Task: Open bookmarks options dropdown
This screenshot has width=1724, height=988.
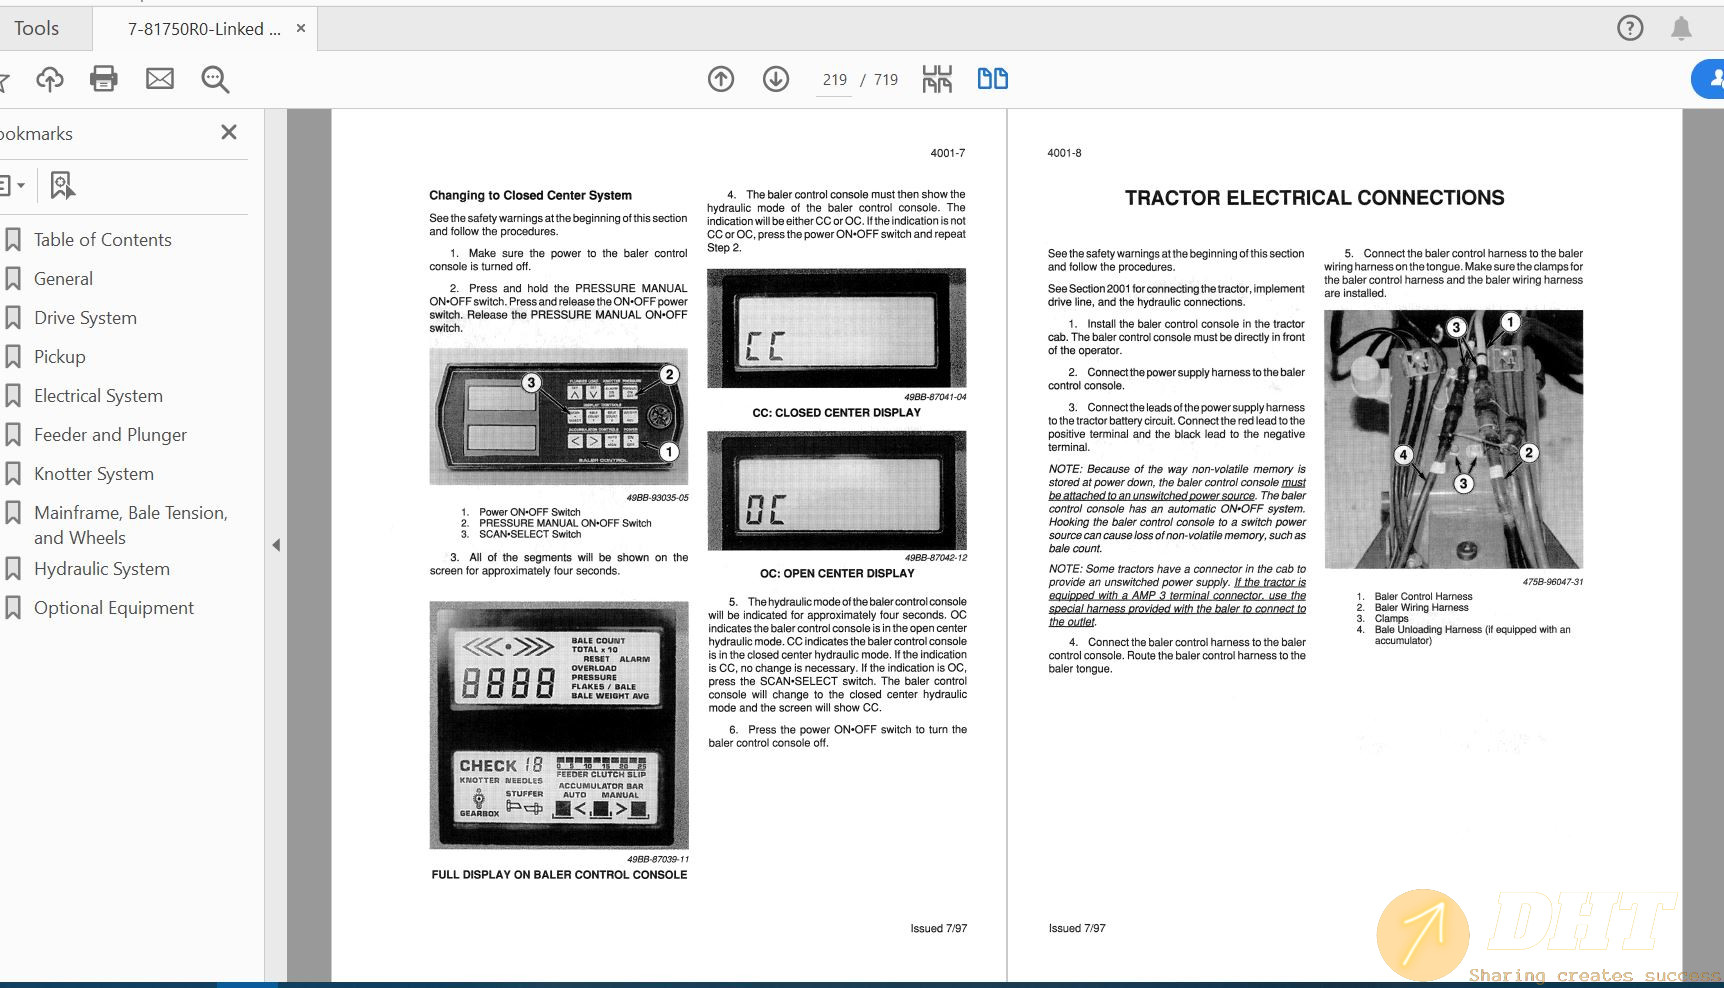Action: [x=12, y=185]
